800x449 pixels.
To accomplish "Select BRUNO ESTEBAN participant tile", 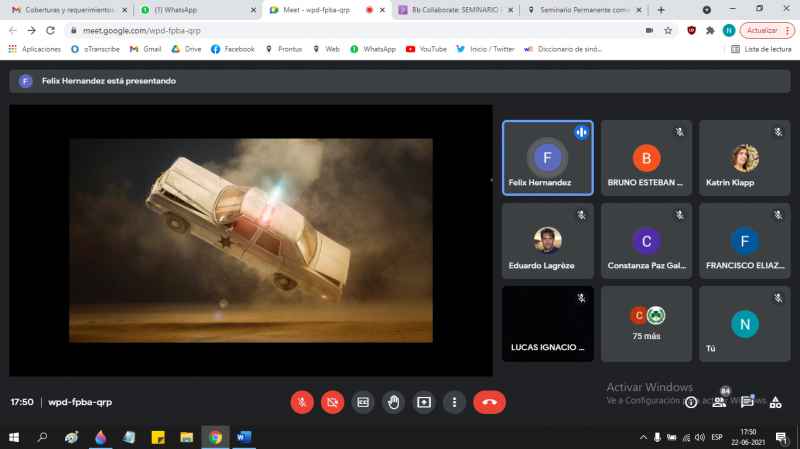I will tap(646, 158).
